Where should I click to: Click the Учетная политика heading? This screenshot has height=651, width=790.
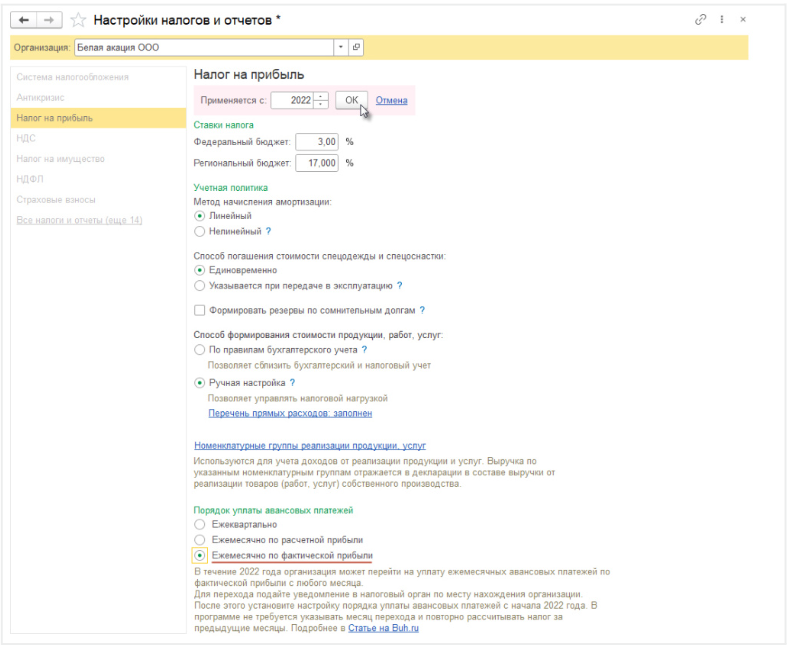(x=231, y=188)
